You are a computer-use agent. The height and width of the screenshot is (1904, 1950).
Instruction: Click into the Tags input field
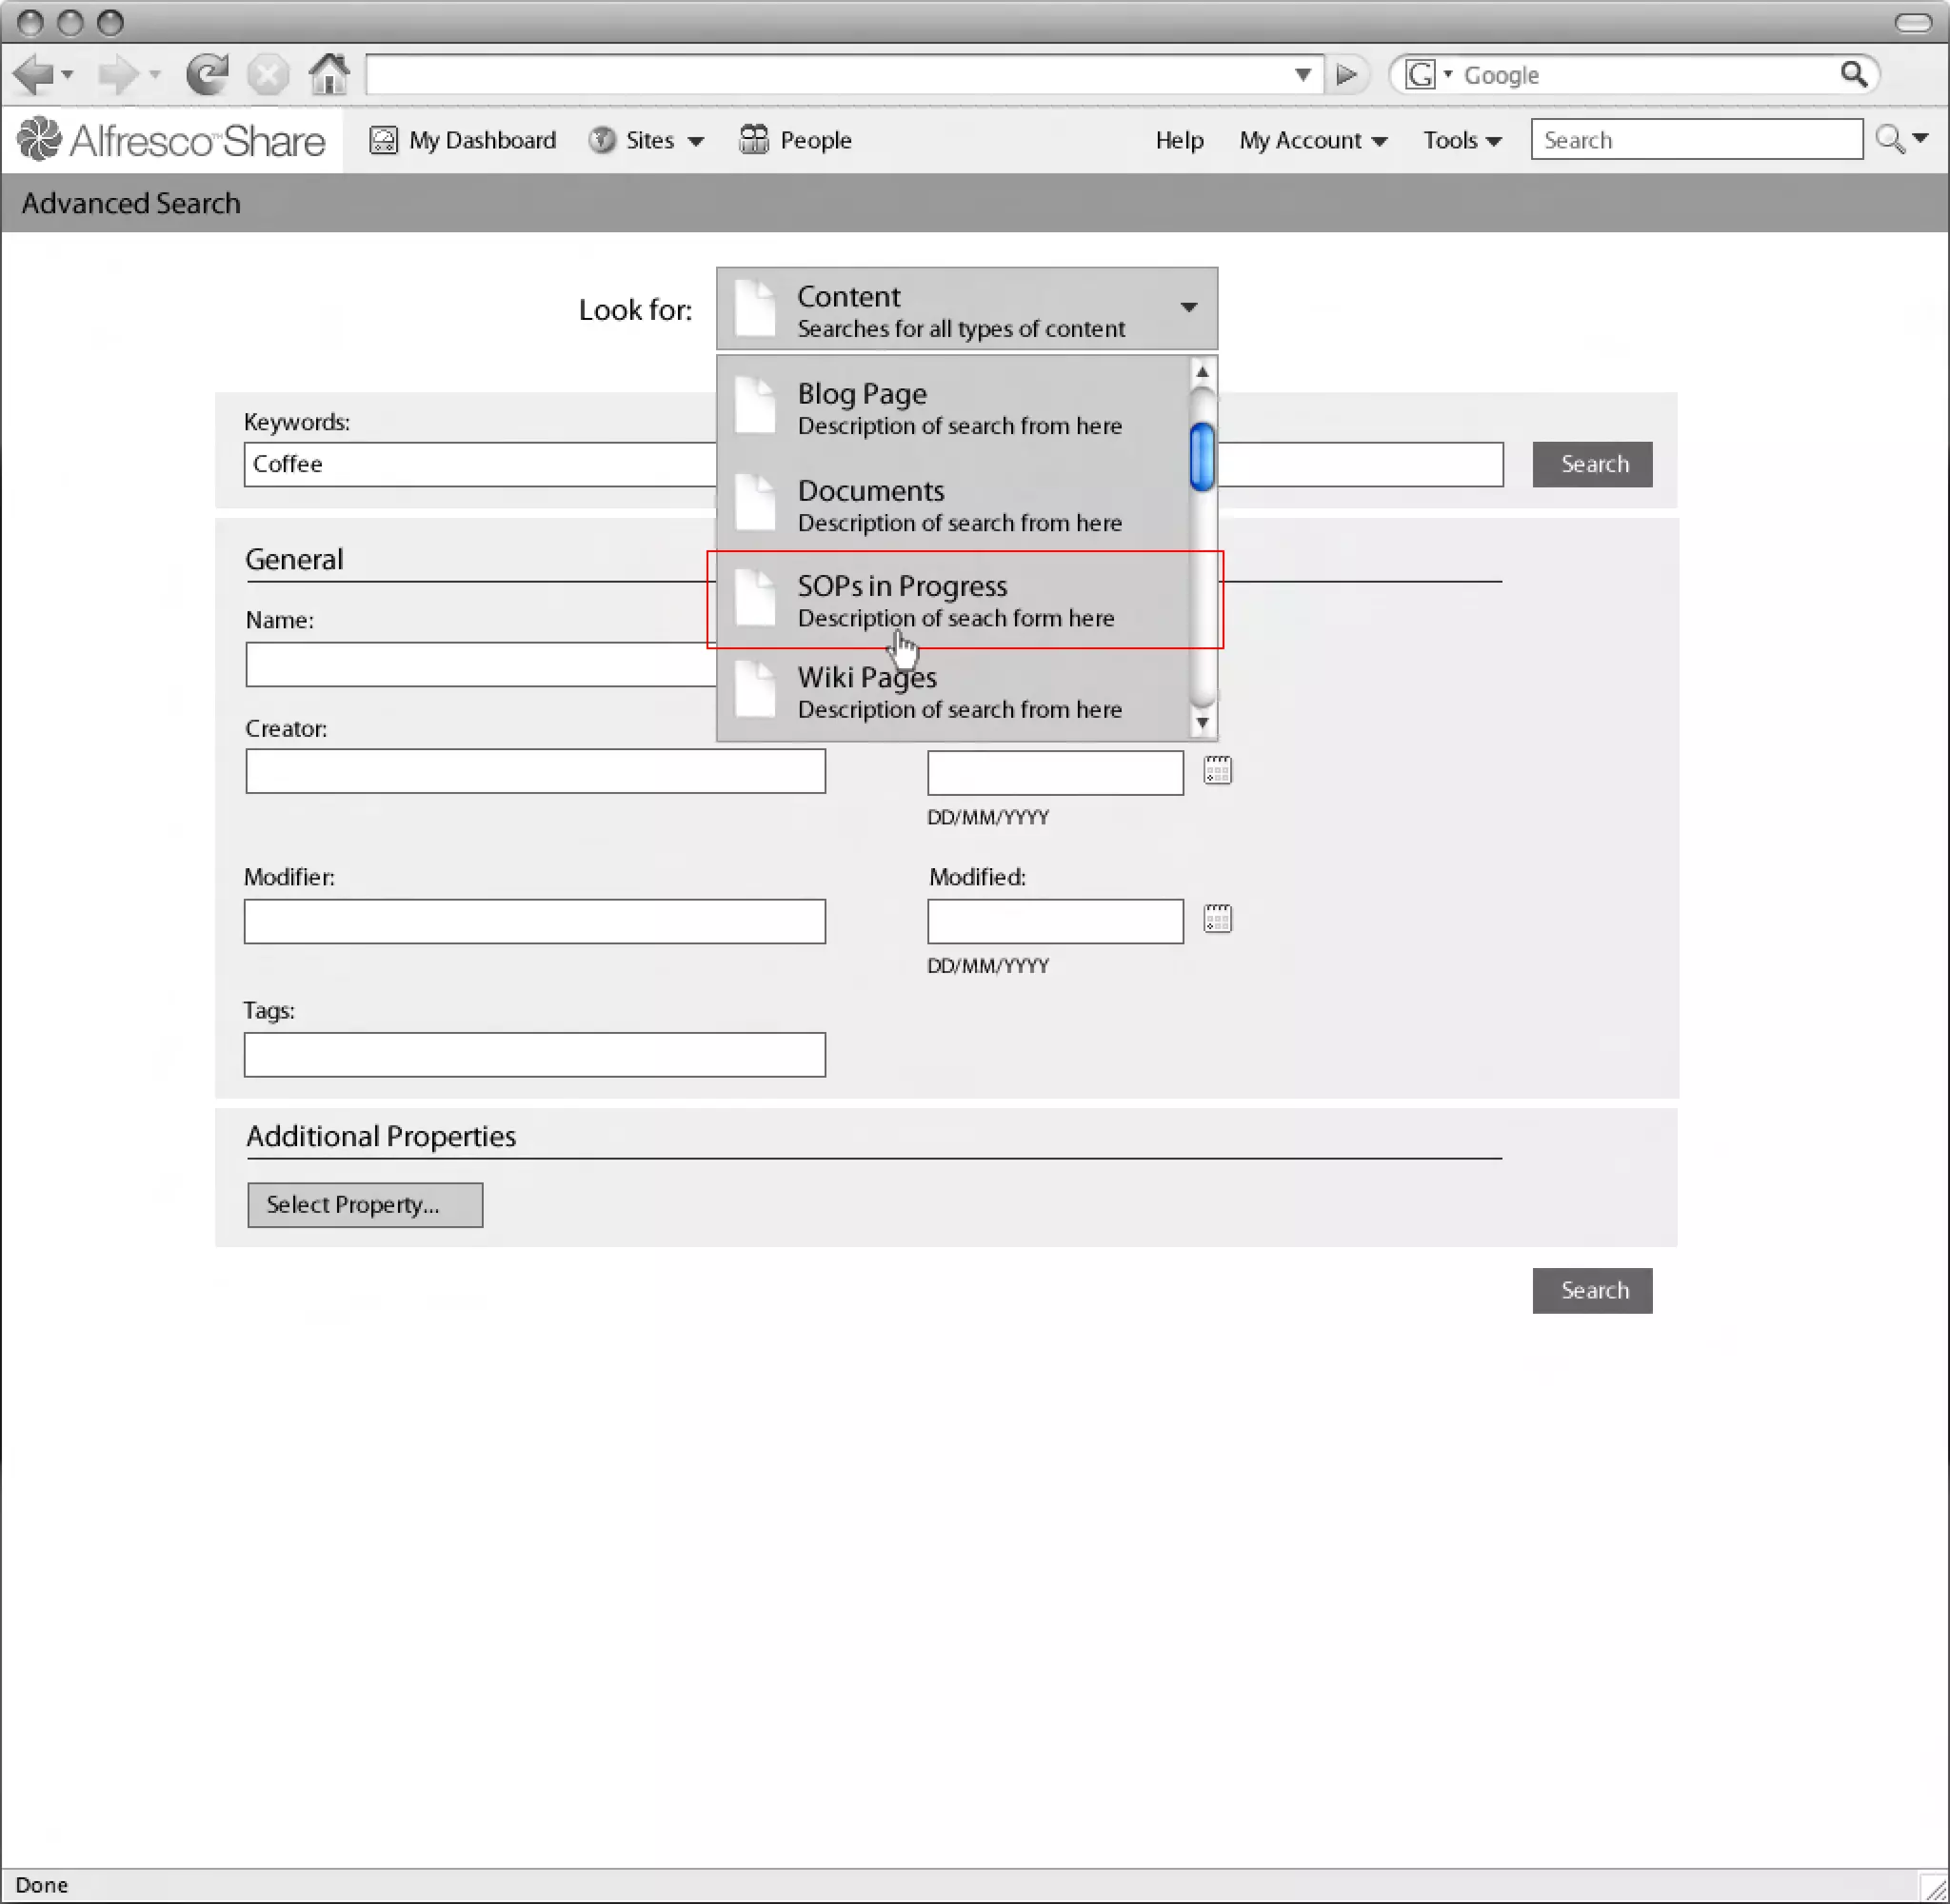click(x=534, y=1055)
